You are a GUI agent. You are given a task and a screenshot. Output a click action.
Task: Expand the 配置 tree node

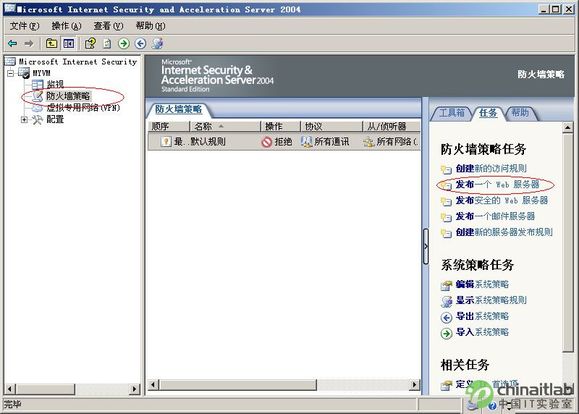coord(24,120)
